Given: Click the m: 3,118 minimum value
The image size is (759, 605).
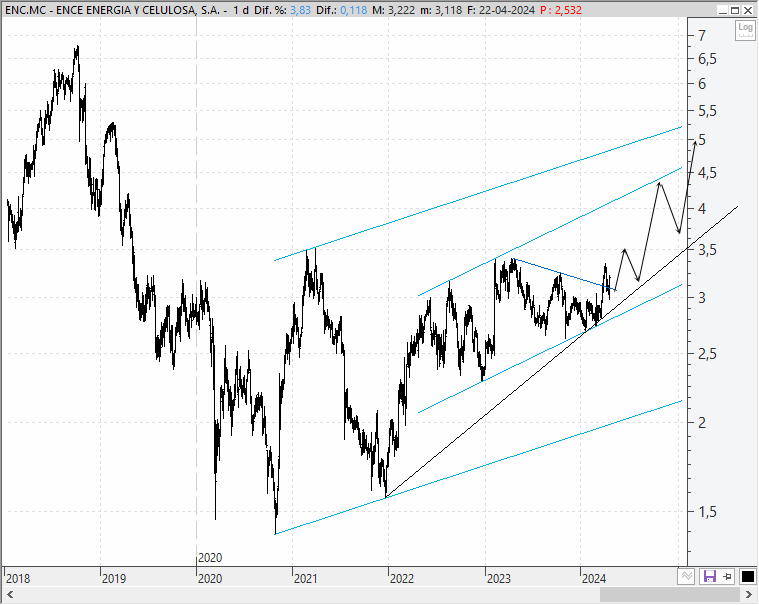Looking at the screenshot, I should point(441,10).
